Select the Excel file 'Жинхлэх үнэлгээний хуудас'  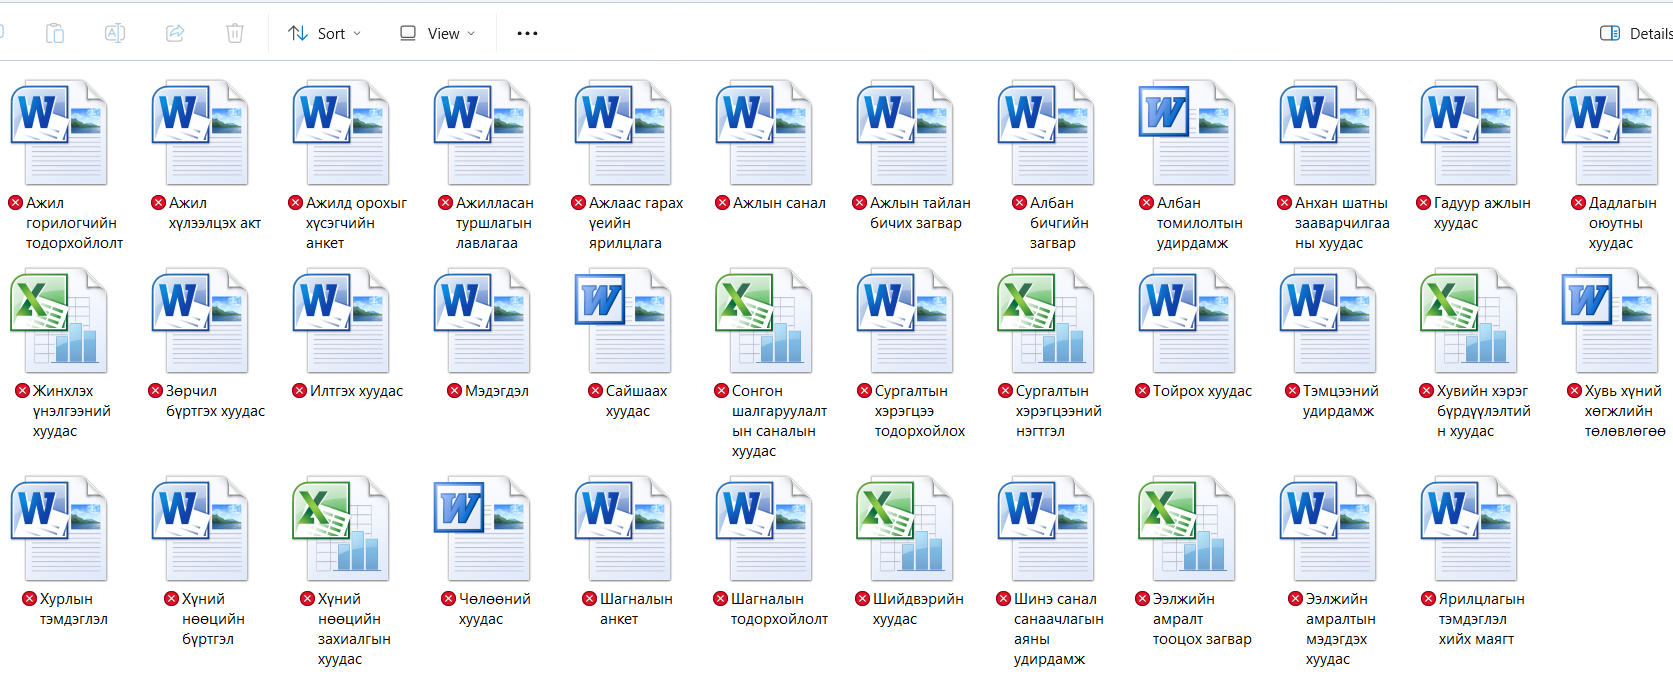coord(58,321)
